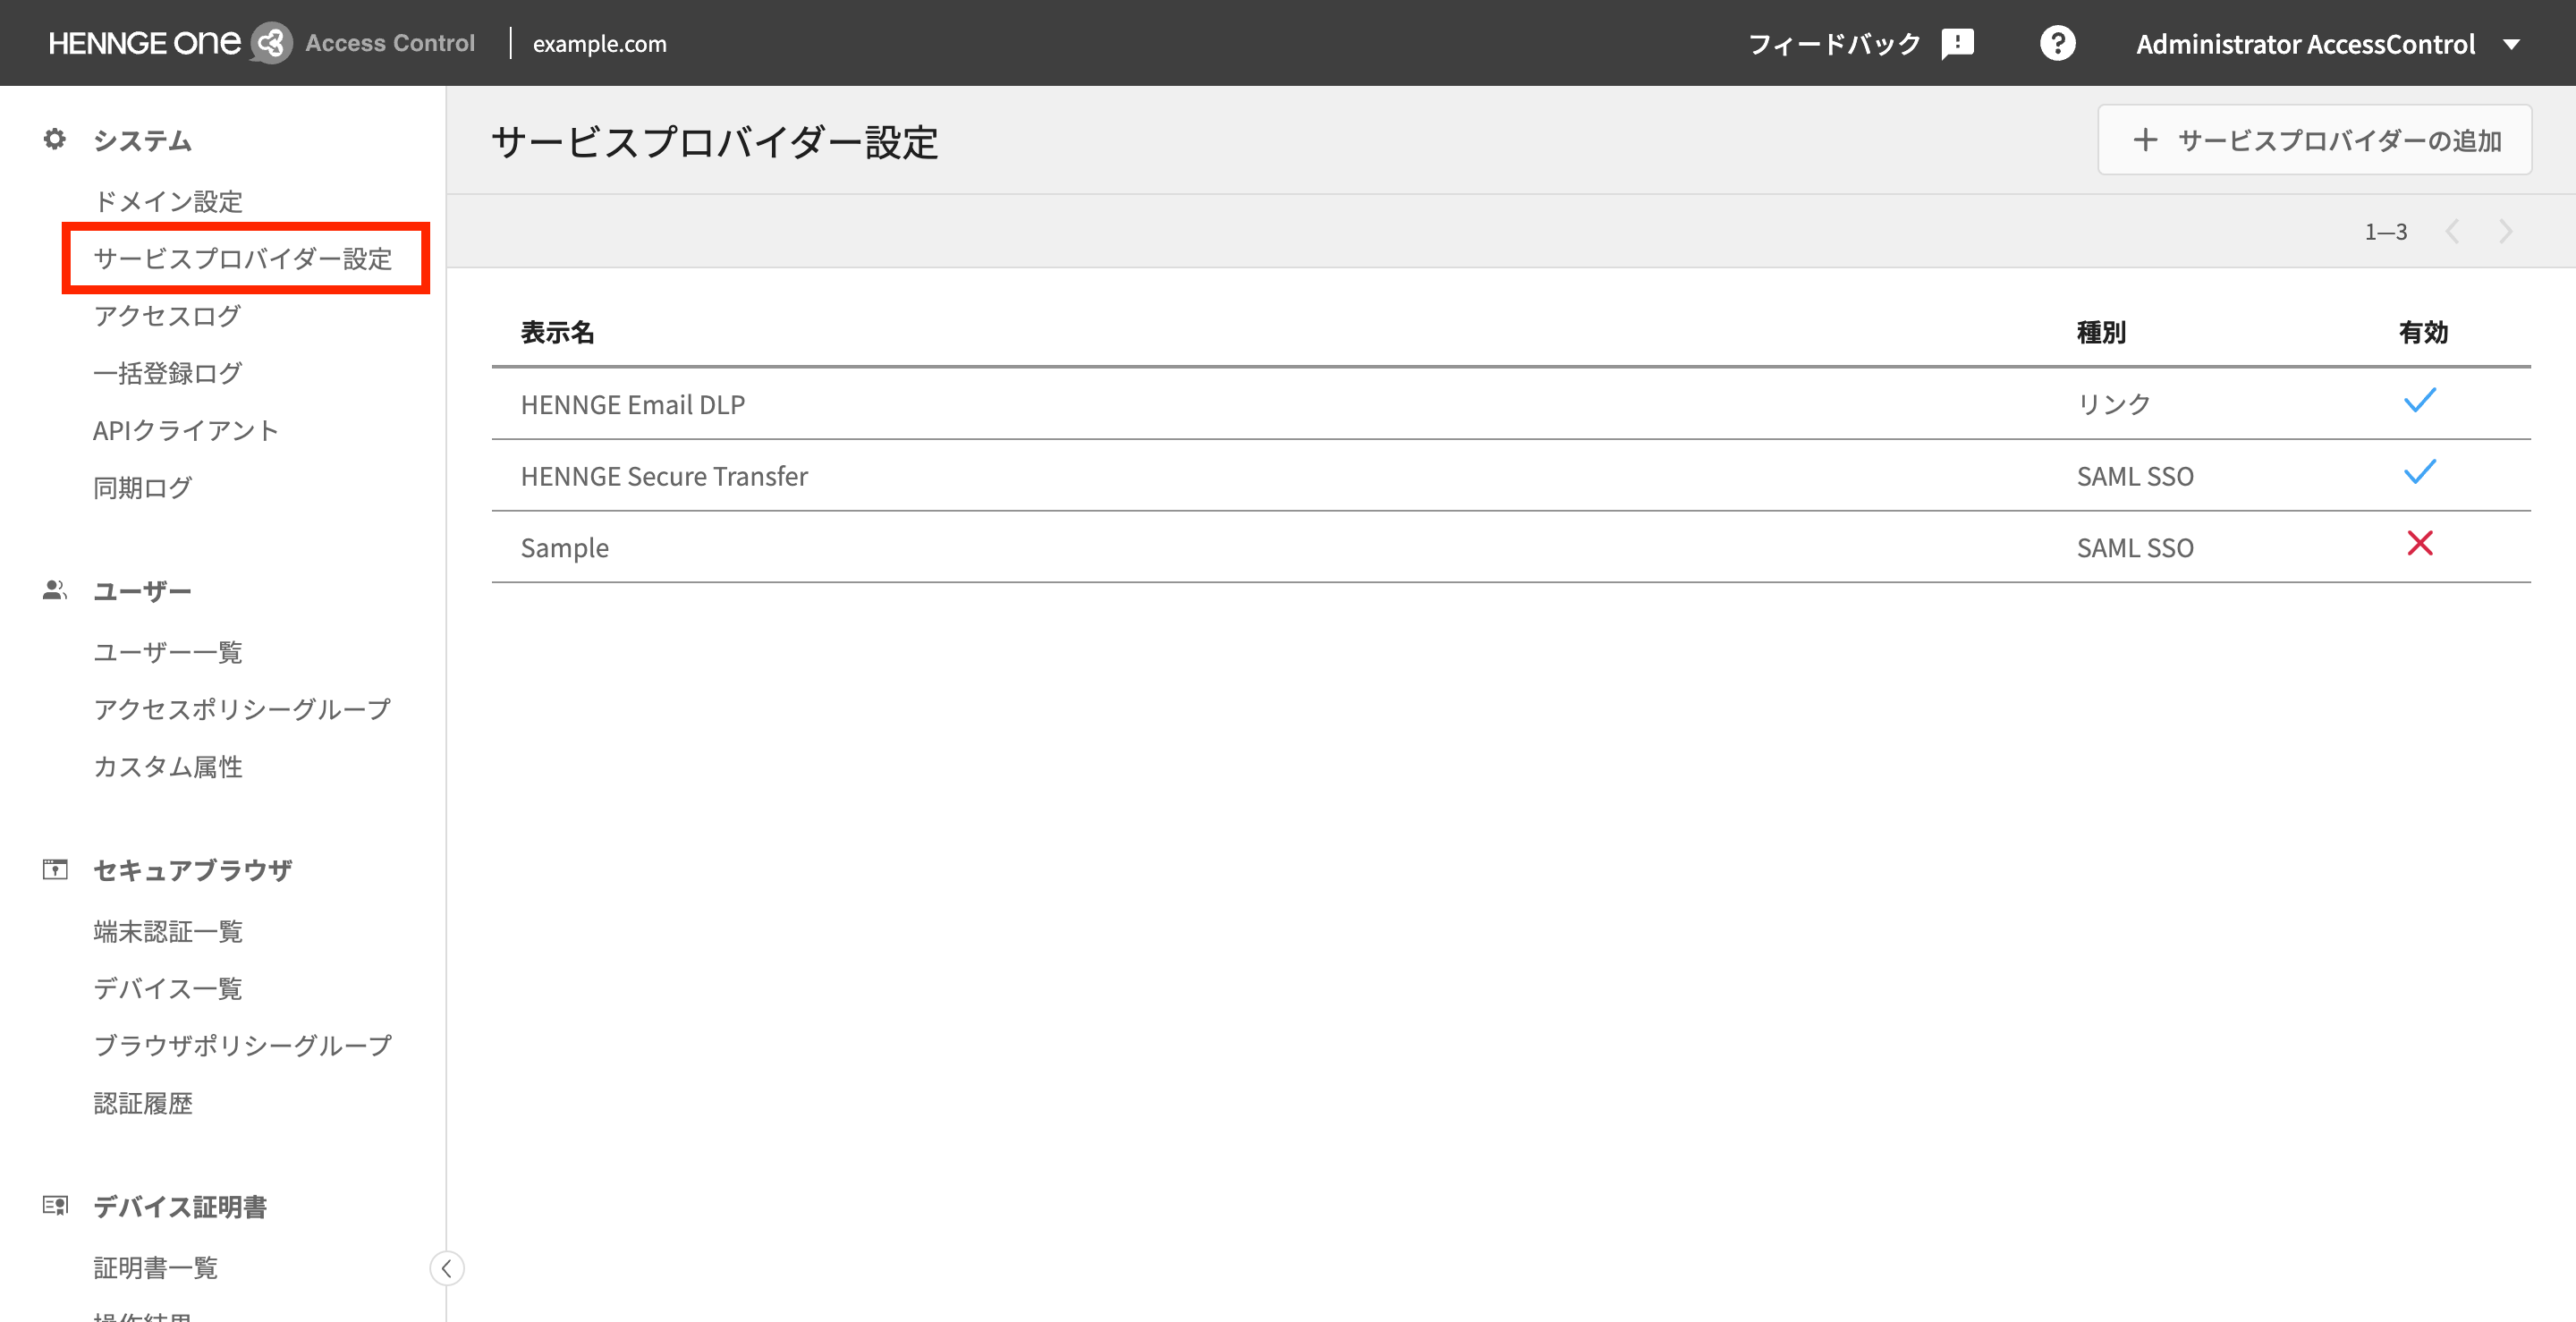Viewport: 2576px width, 1322px height.
Task: Click the フィードバック link
Action: pos(1834,44)
